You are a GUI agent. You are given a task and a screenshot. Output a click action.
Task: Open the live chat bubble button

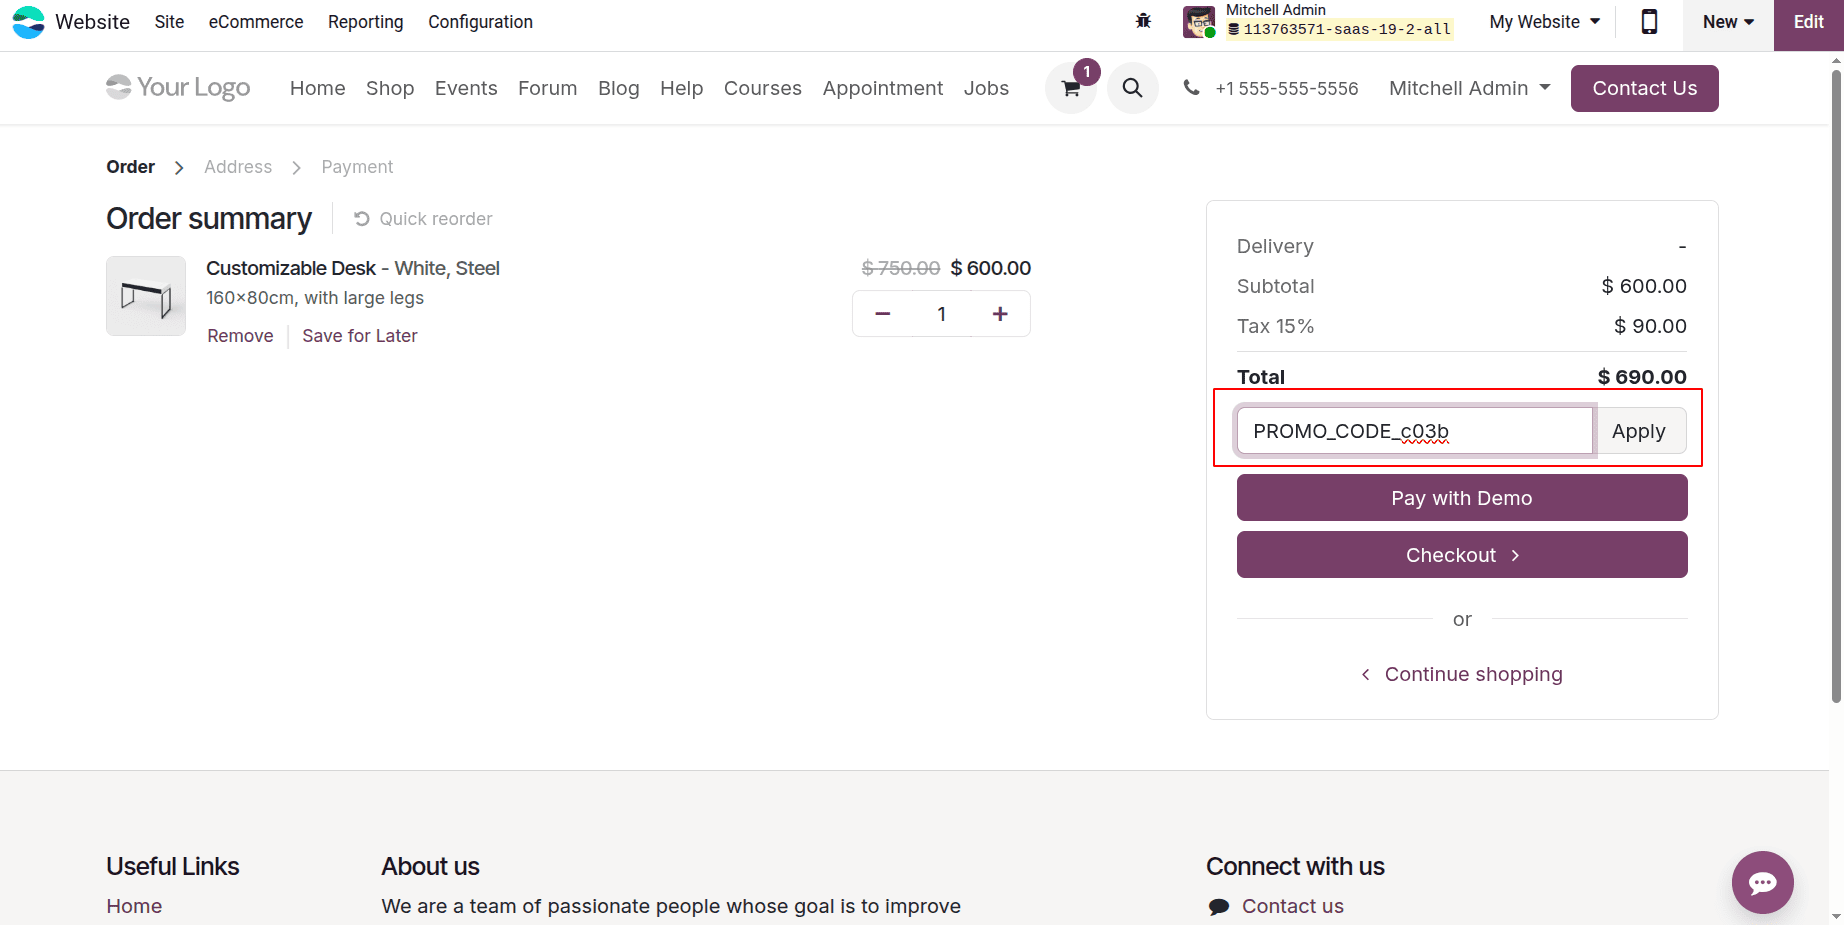coord(1762,882)
